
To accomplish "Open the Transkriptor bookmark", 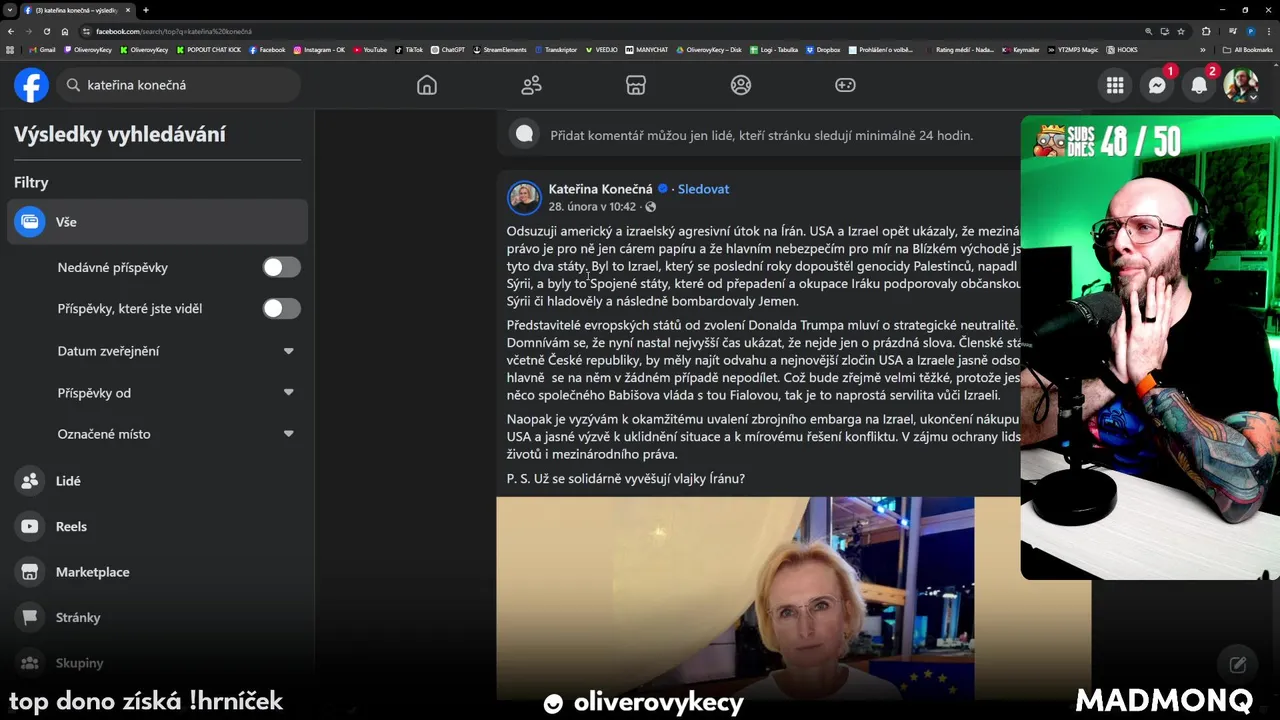I will tap(556, 50).
